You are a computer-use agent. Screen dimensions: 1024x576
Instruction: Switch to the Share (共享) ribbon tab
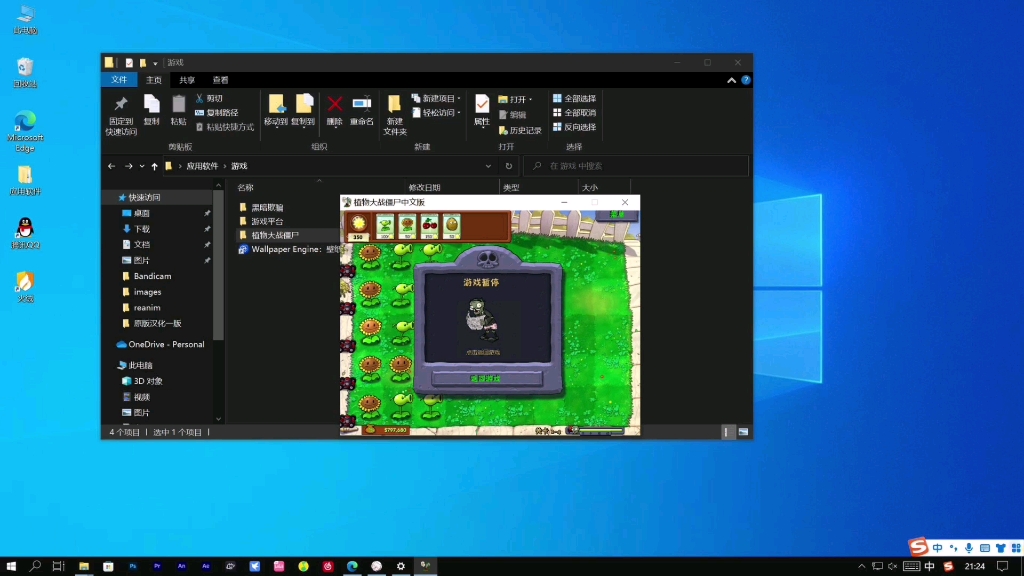[x=187, y=80]
